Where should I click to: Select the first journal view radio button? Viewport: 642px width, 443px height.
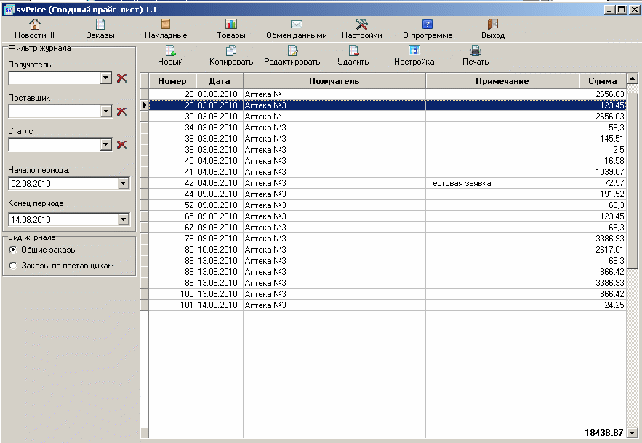(x=13, y=249)
